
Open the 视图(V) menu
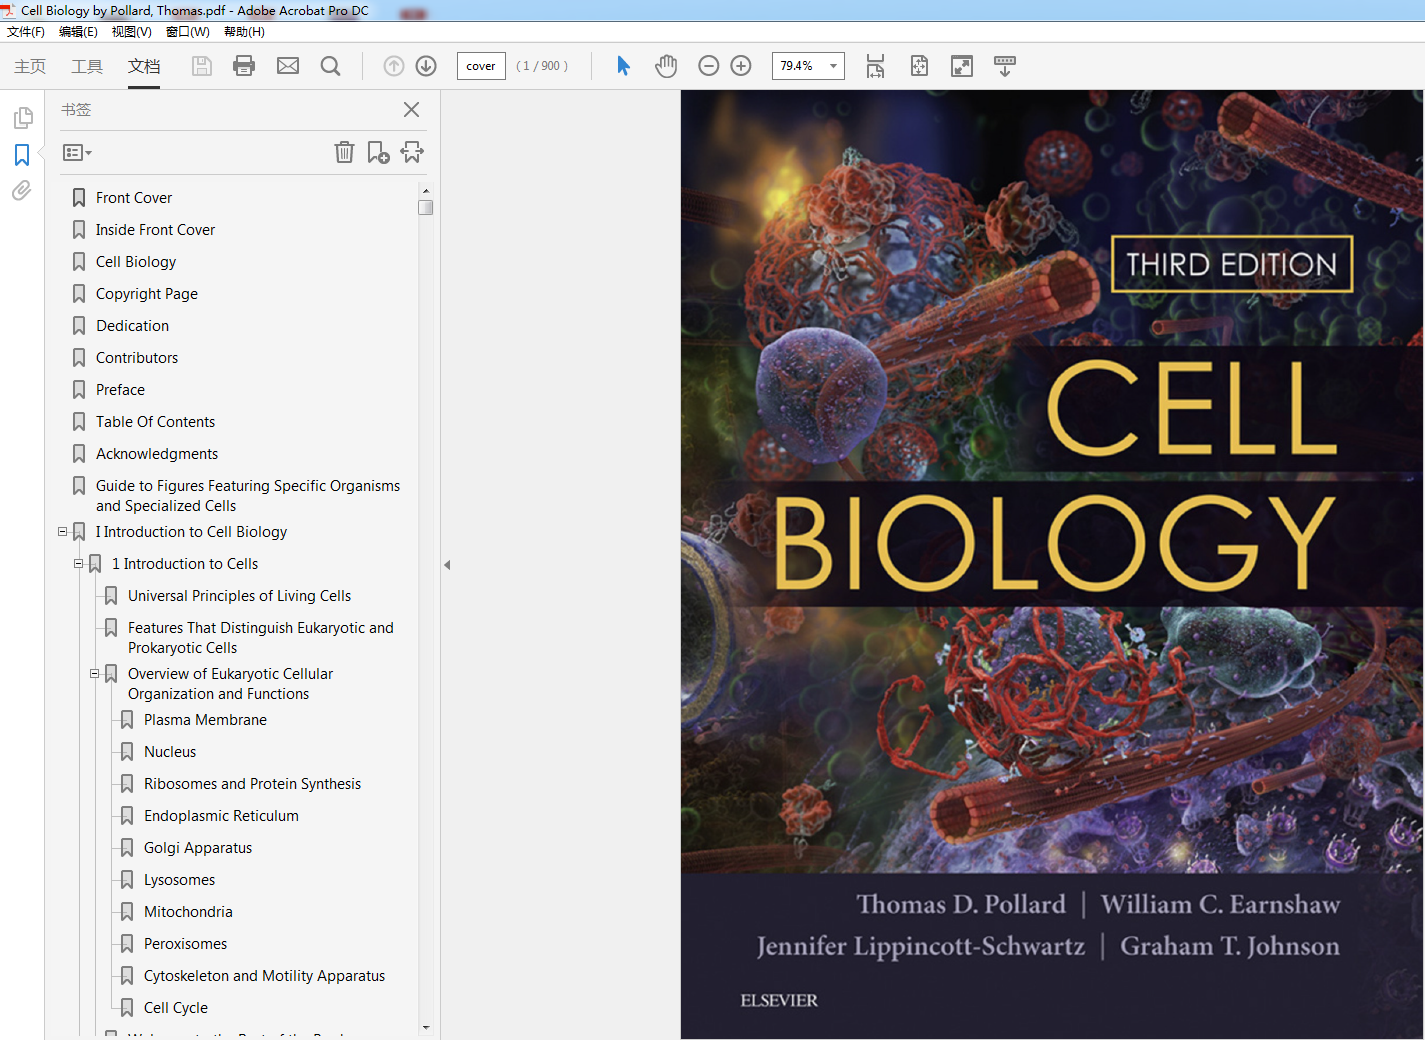(x=131, y=32)
